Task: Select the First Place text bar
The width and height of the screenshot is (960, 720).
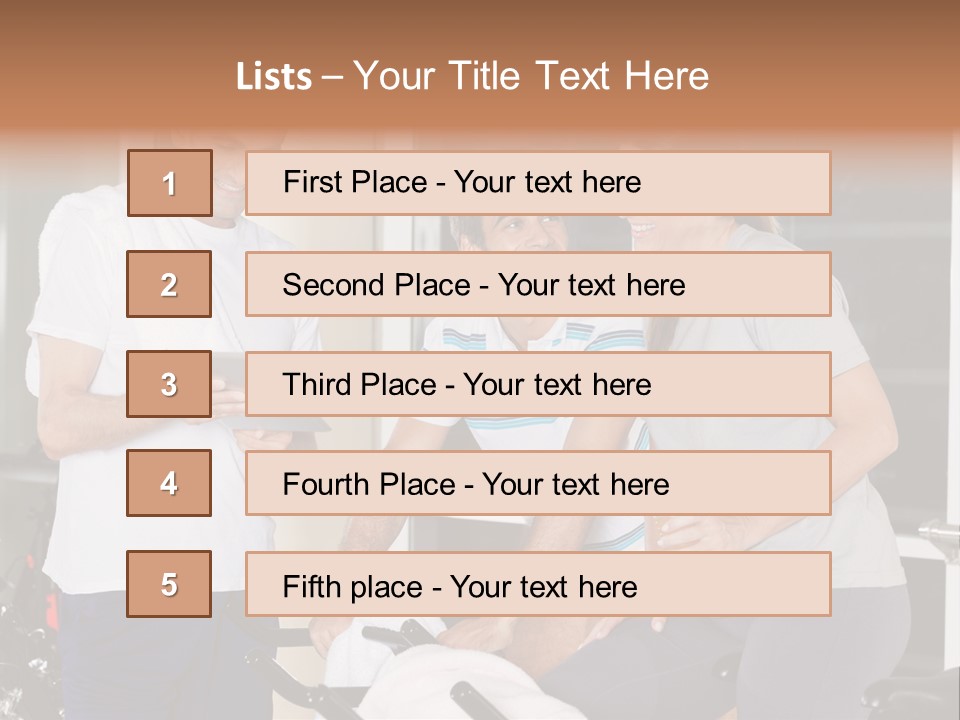Action: pos(538,183)
